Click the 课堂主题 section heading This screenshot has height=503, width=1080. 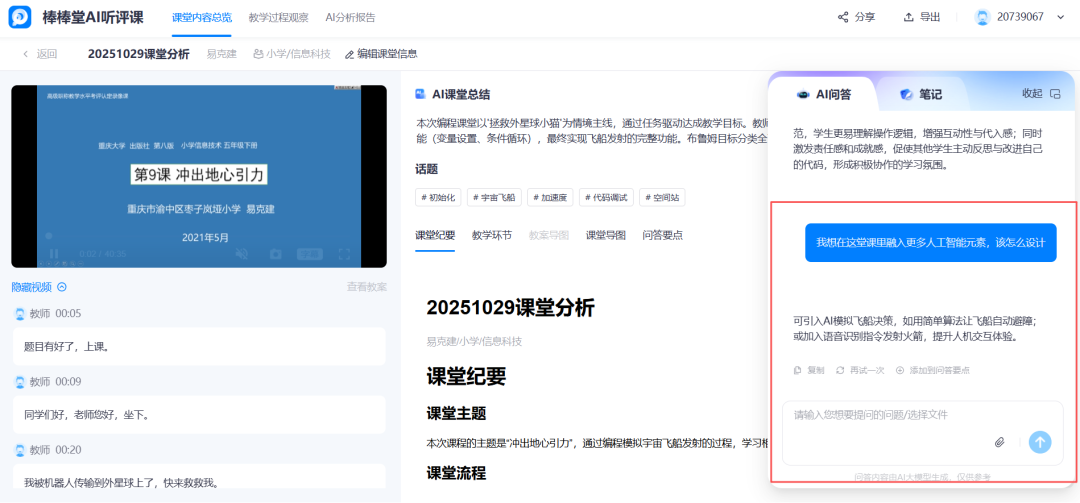tap(456, 414)
